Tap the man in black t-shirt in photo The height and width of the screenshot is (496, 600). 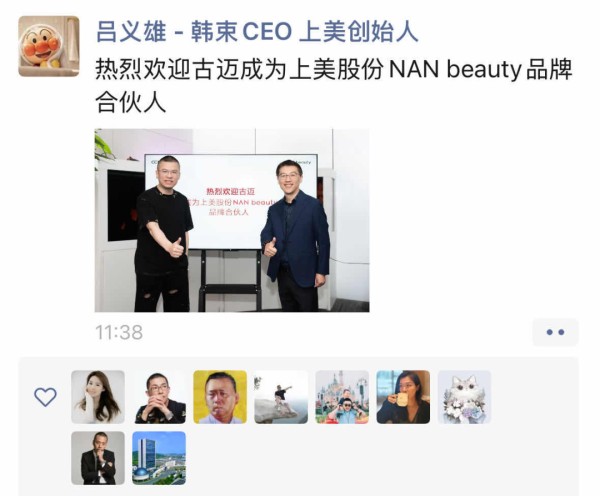(x=163, y=233)
